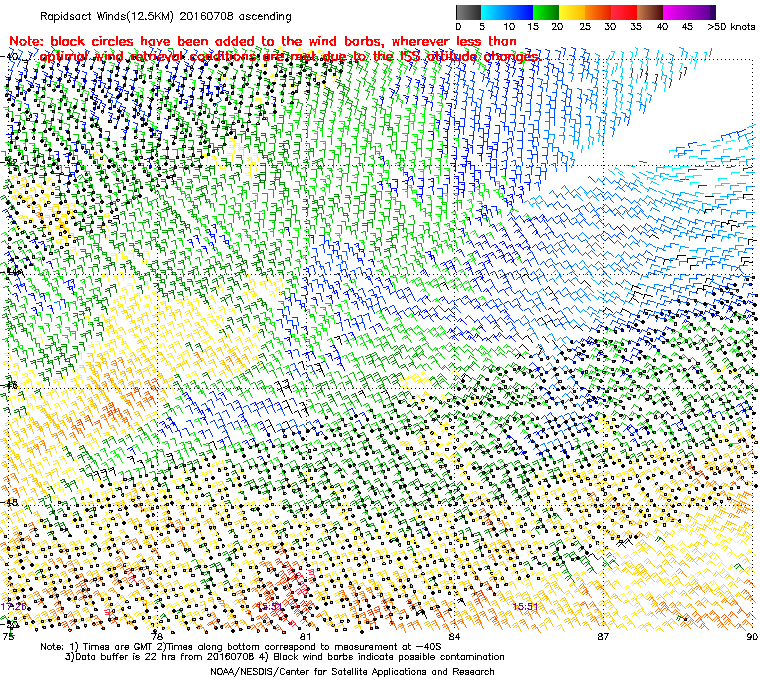The height and width of the screenshot is (688, 760).
Task: Click the longitude axis label '75'
Action: pyautogui.click(x=8, y=636)
